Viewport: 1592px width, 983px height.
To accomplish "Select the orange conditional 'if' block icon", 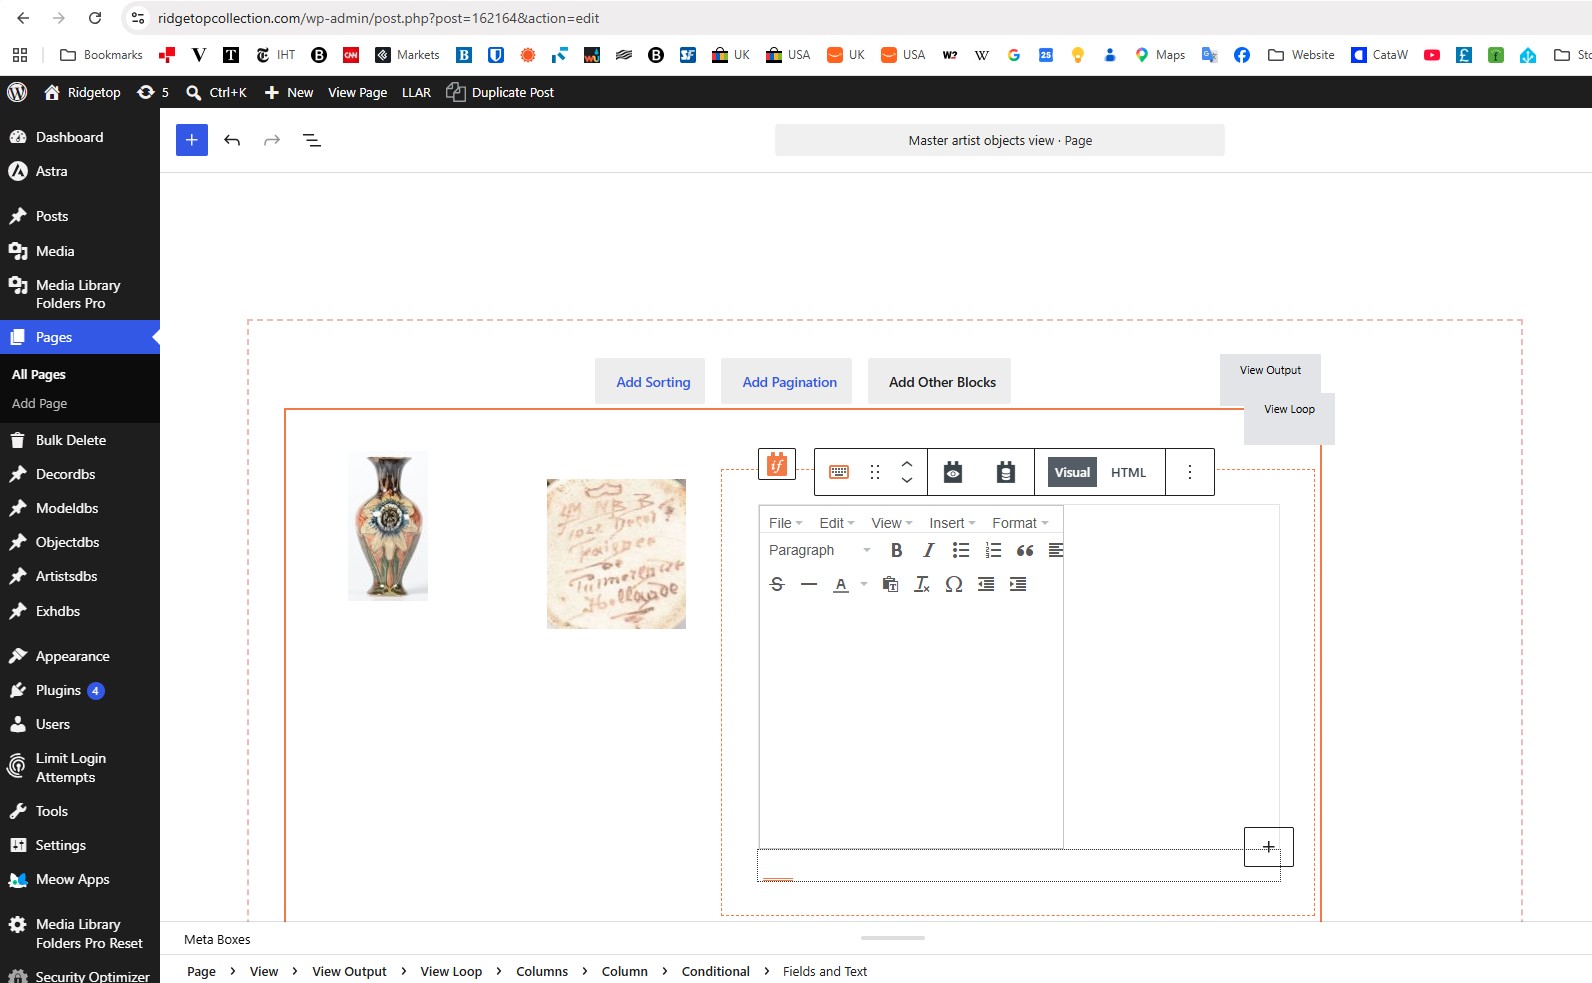I will tap(777, 465).
